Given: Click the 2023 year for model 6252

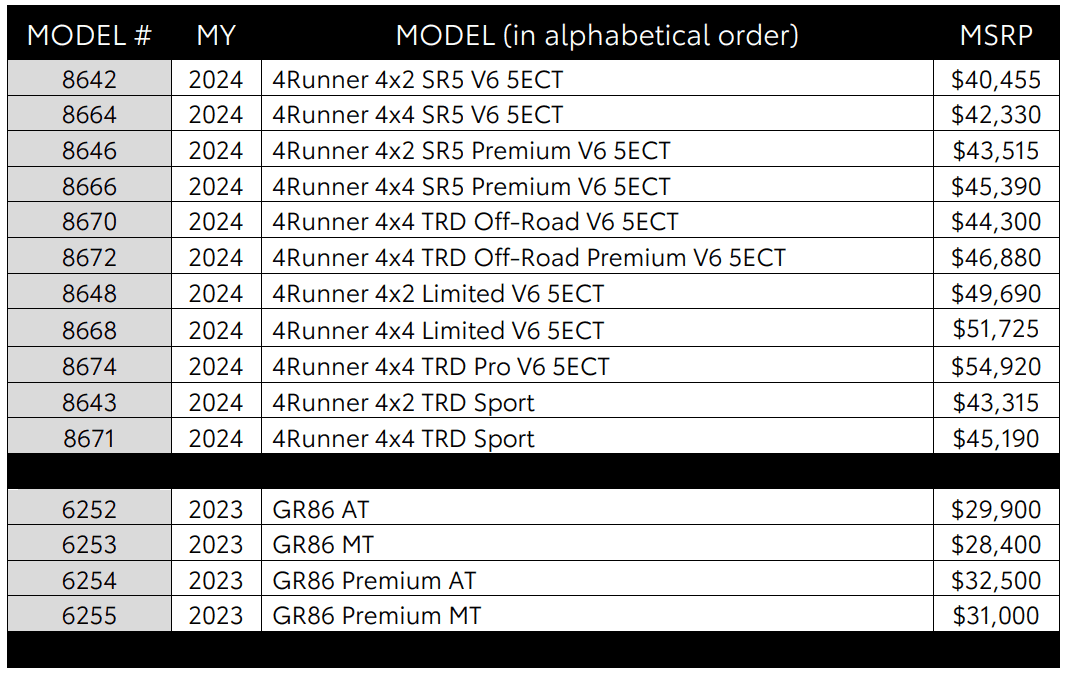Looking at the screenshot, I should pos(216,509).
